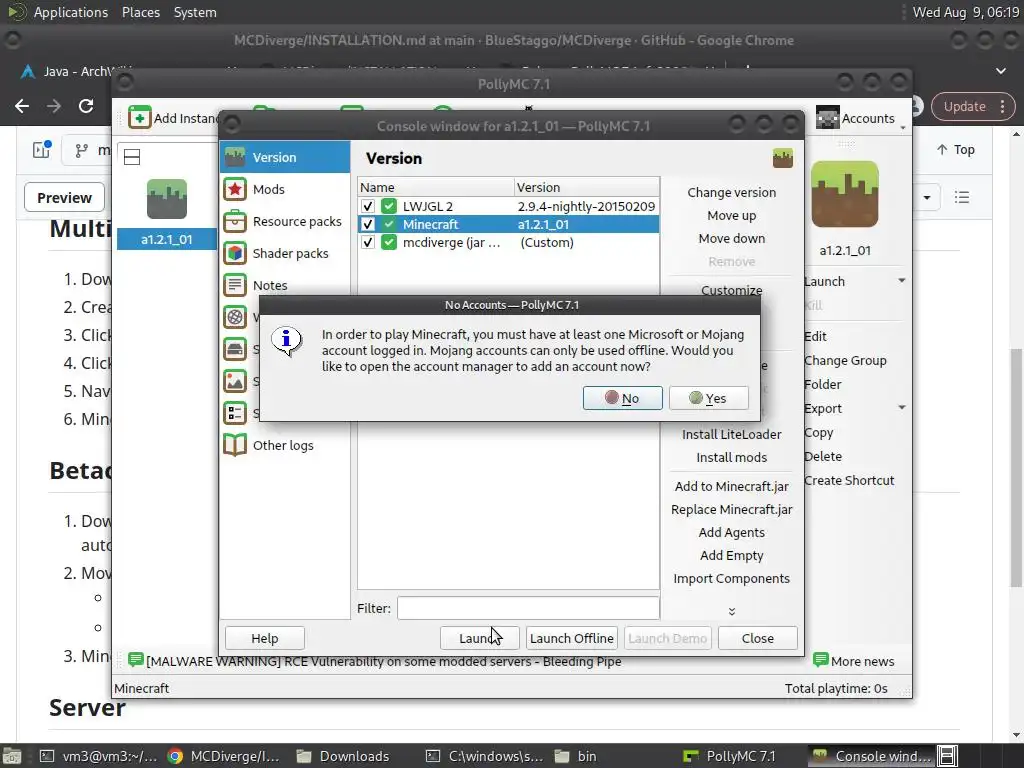Image resolution: width=1024 pixels, height=768 pixels.
Task: Click the Worlds globe icon in sidebar
Action: click(x=234, y=317)
